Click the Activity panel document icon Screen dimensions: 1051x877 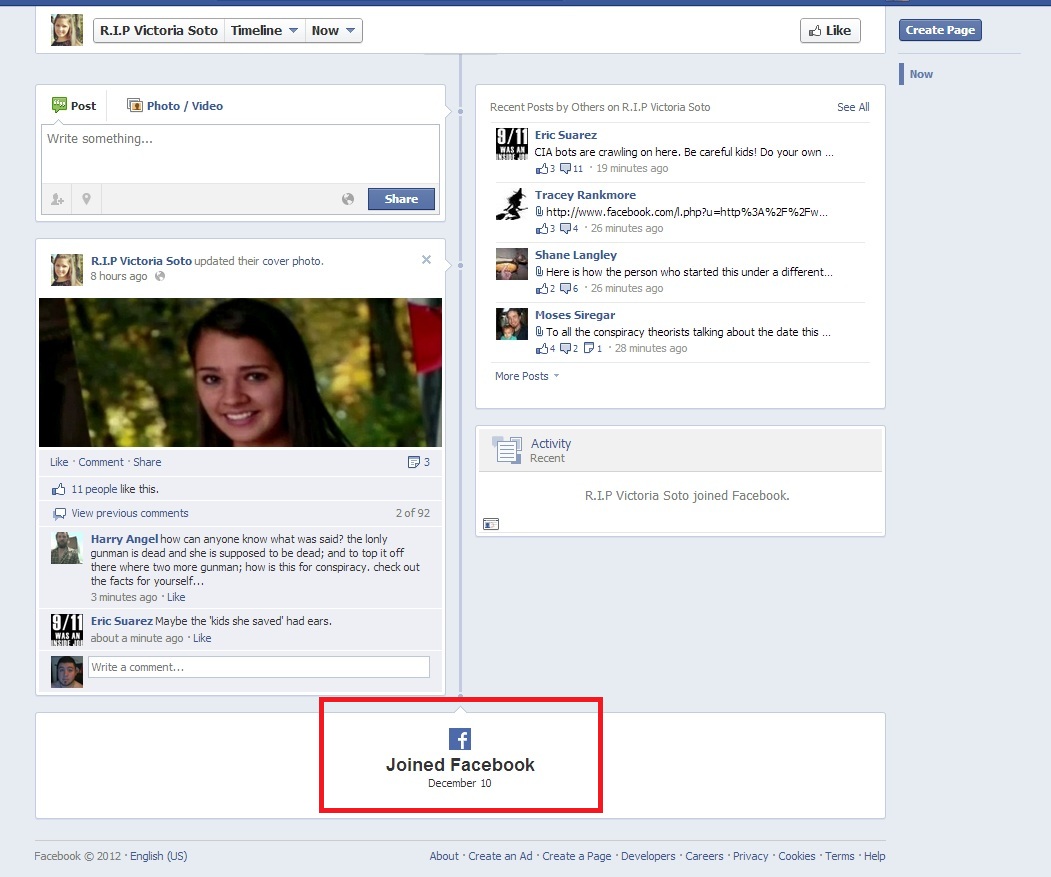click(507, 450)
